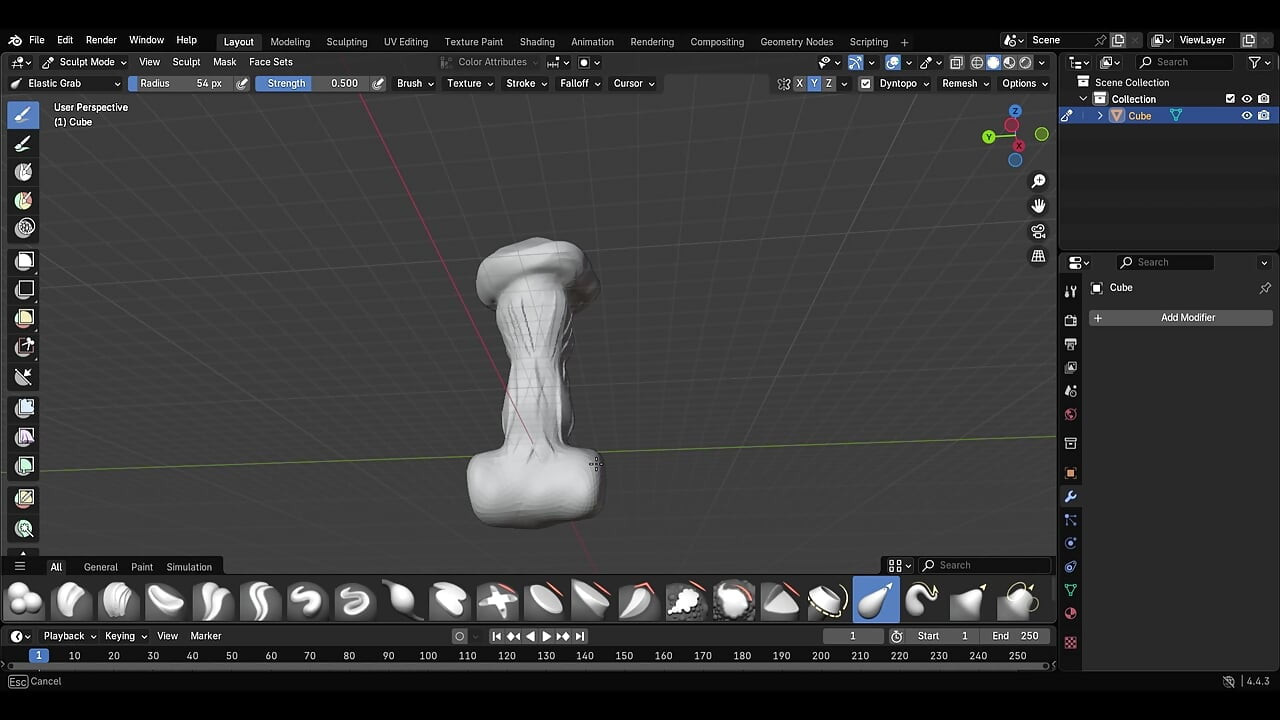The image size is (1280, 720).
Task: Choose the Blob brush thumbnail
Action: pos(24,600)
